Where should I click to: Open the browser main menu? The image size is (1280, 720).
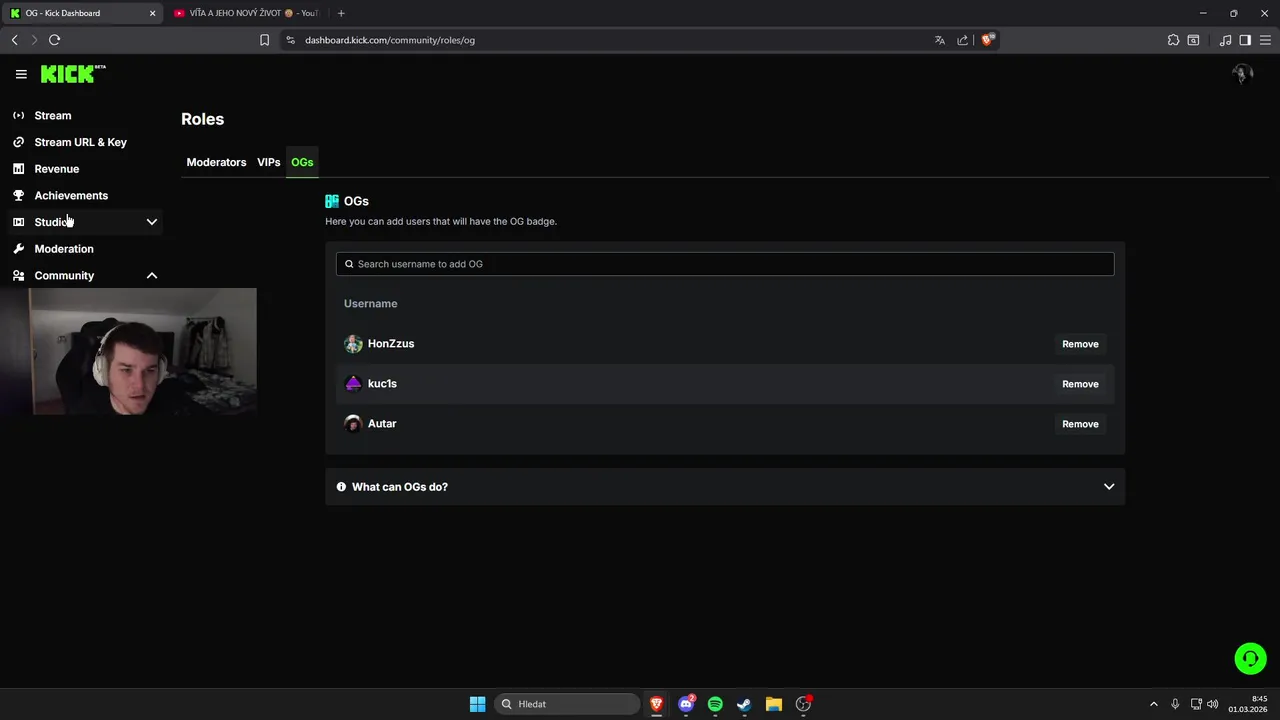(x=1266, y=40)
